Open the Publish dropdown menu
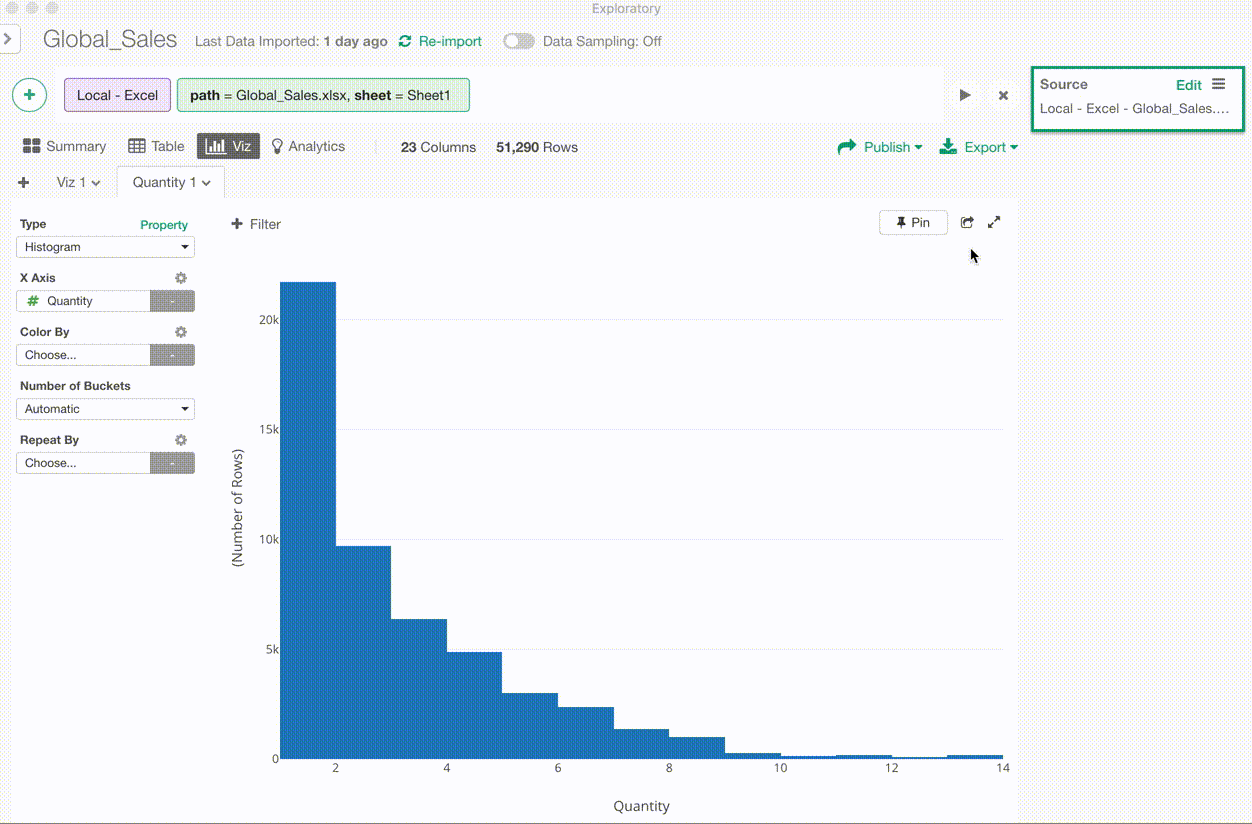 [880, 147]
